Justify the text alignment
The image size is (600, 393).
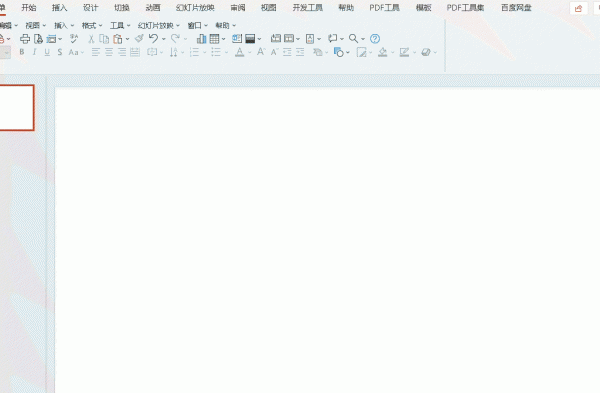pyautogui.click(x=135, y=52)
